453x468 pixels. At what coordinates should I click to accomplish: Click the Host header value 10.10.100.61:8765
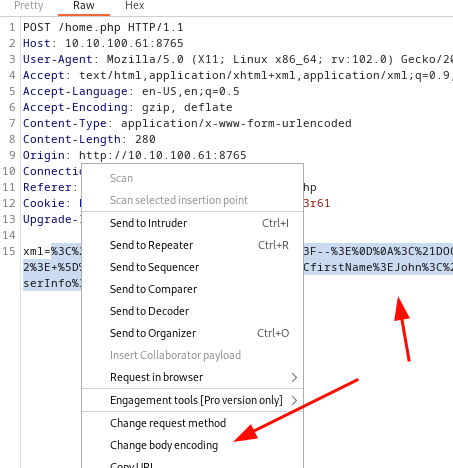tap(124, 43)
